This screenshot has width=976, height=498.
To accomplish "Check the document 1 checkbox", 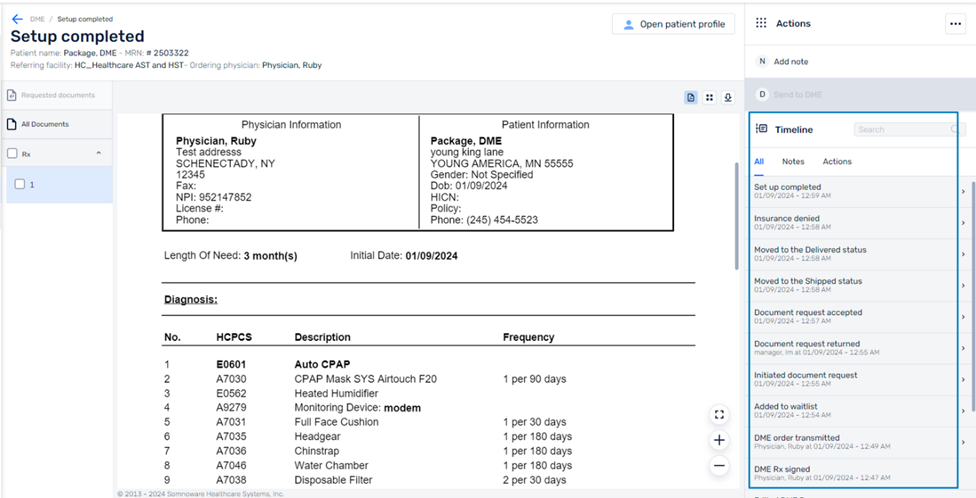I will point(20,184).
